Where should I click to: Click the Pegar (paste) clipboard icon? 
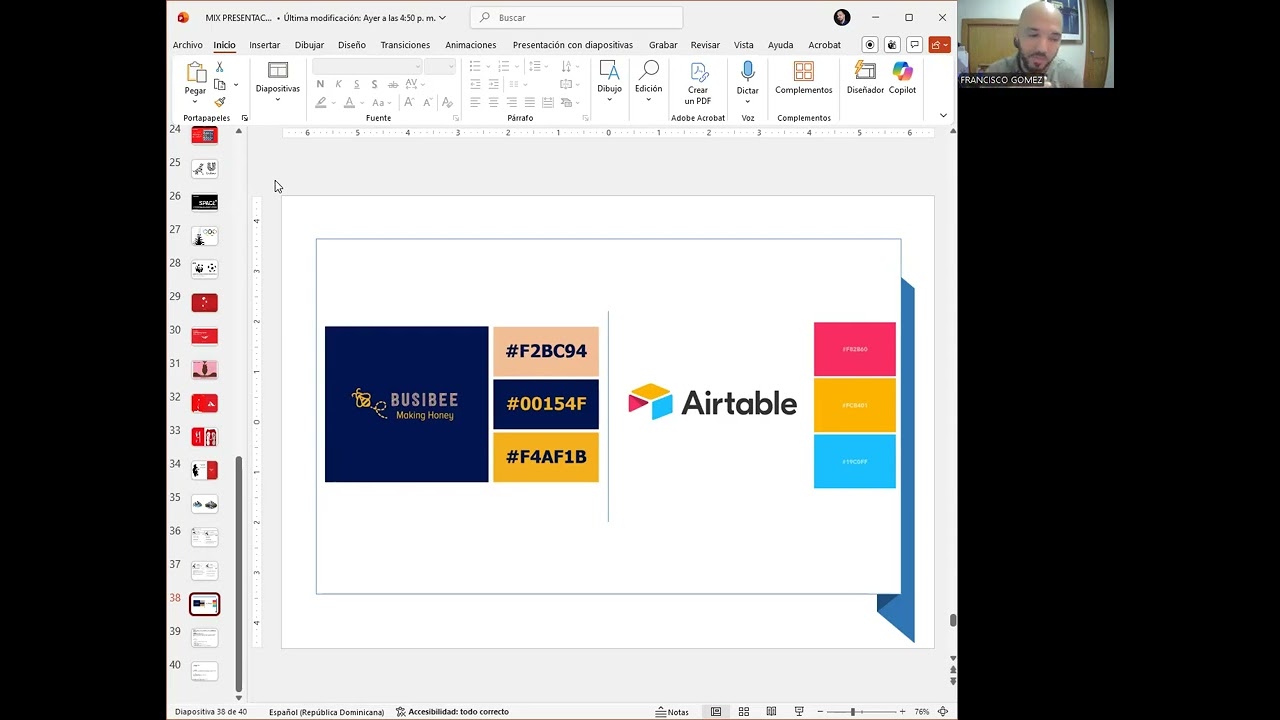coord(195,72)
